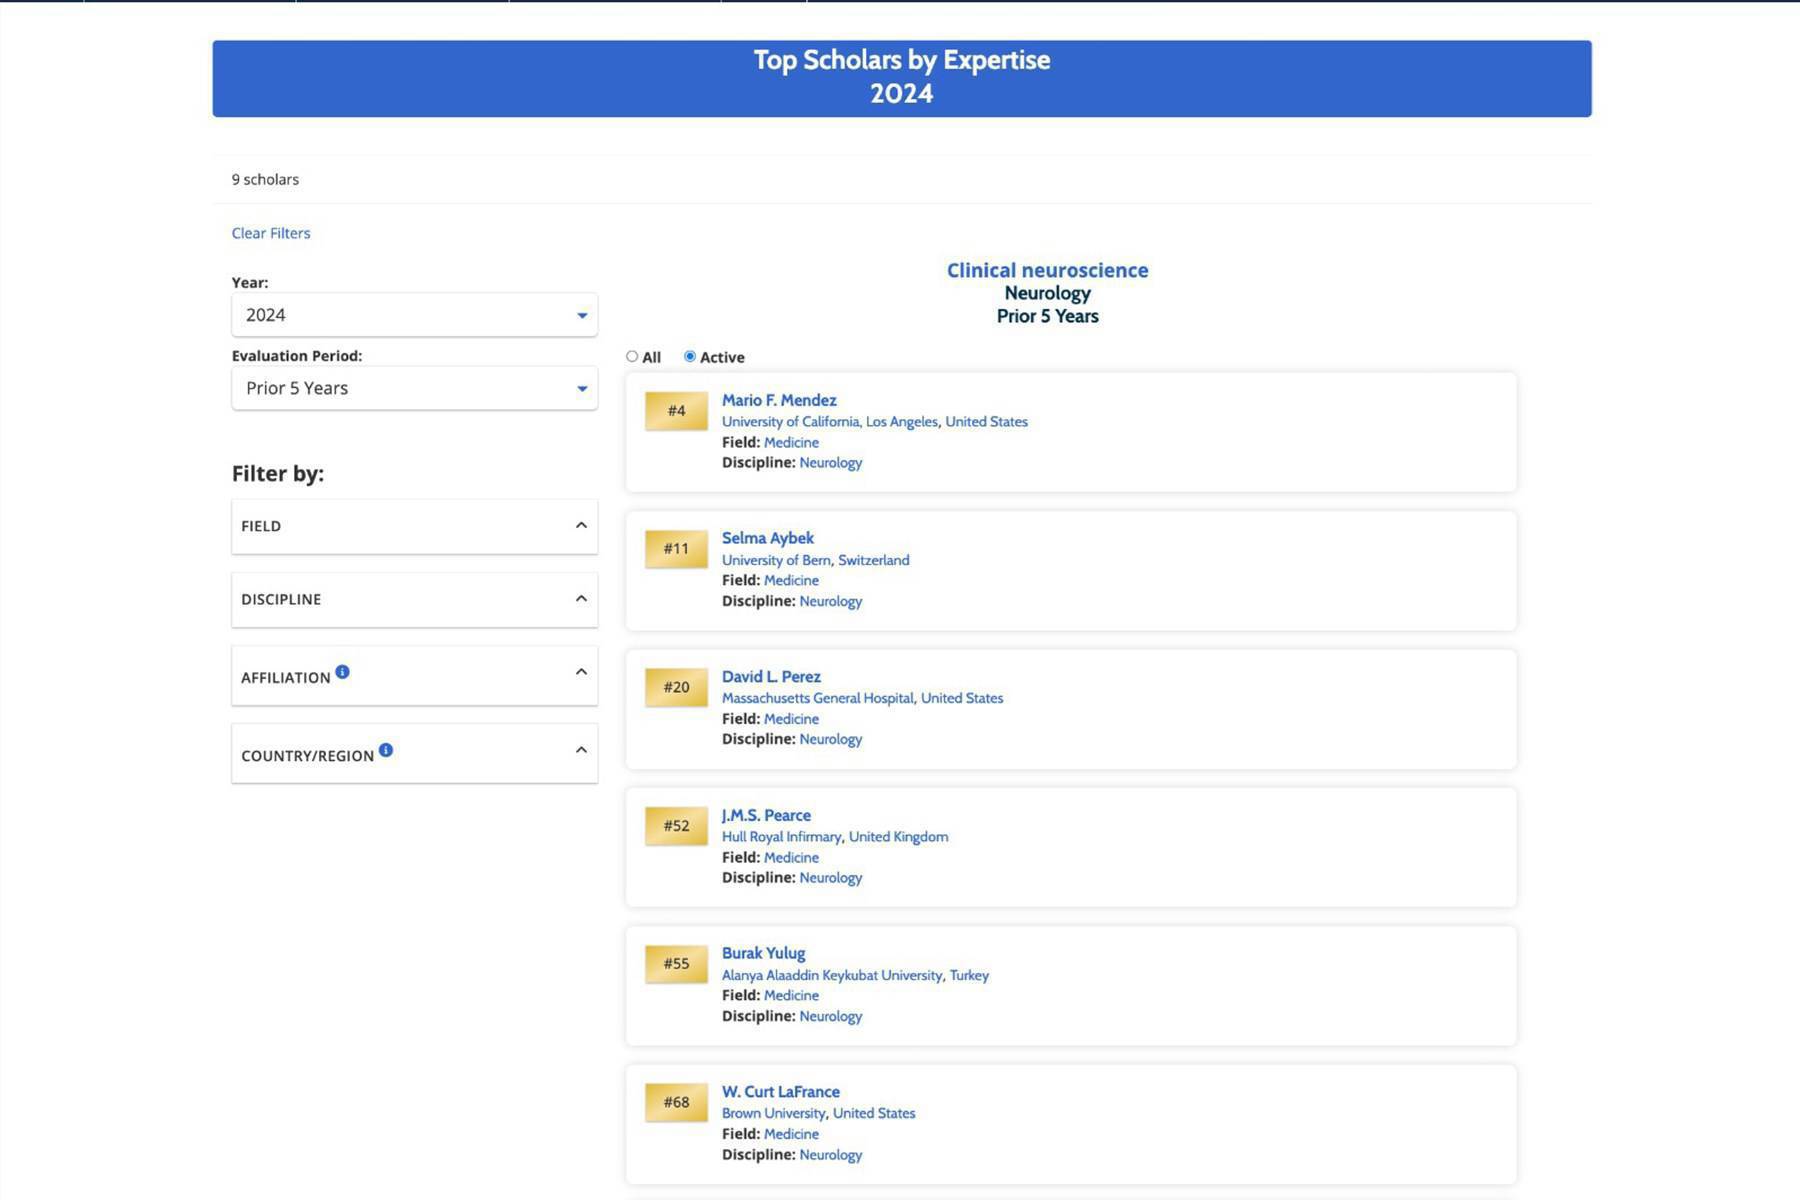Open W. Curt LaFrance's profile

[781, 1092]
